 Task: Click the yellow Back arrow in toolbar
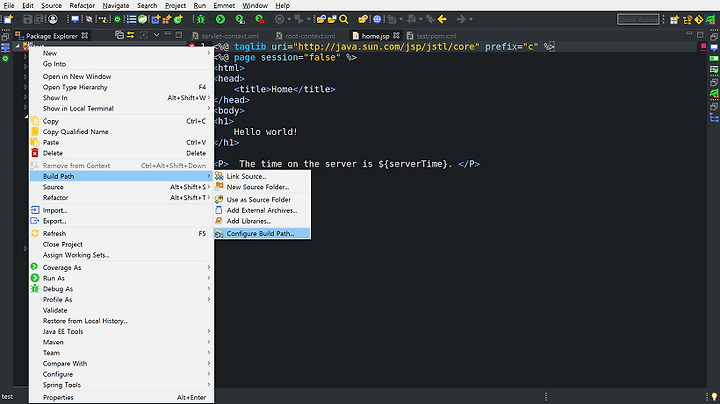point(442,19)
